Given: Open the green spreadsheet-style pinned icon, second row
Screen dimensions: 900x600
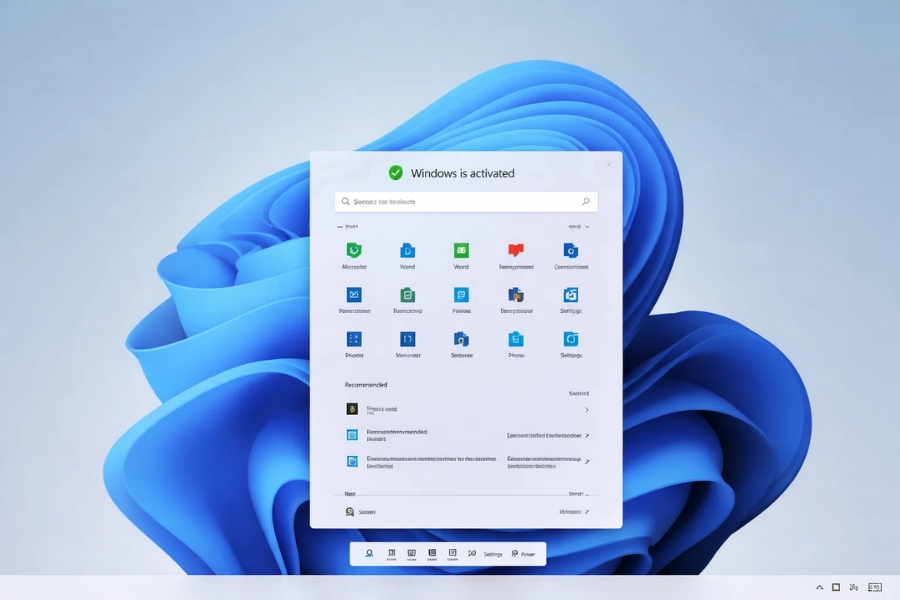Looking at the screenshot, I should tap(407, 297).
